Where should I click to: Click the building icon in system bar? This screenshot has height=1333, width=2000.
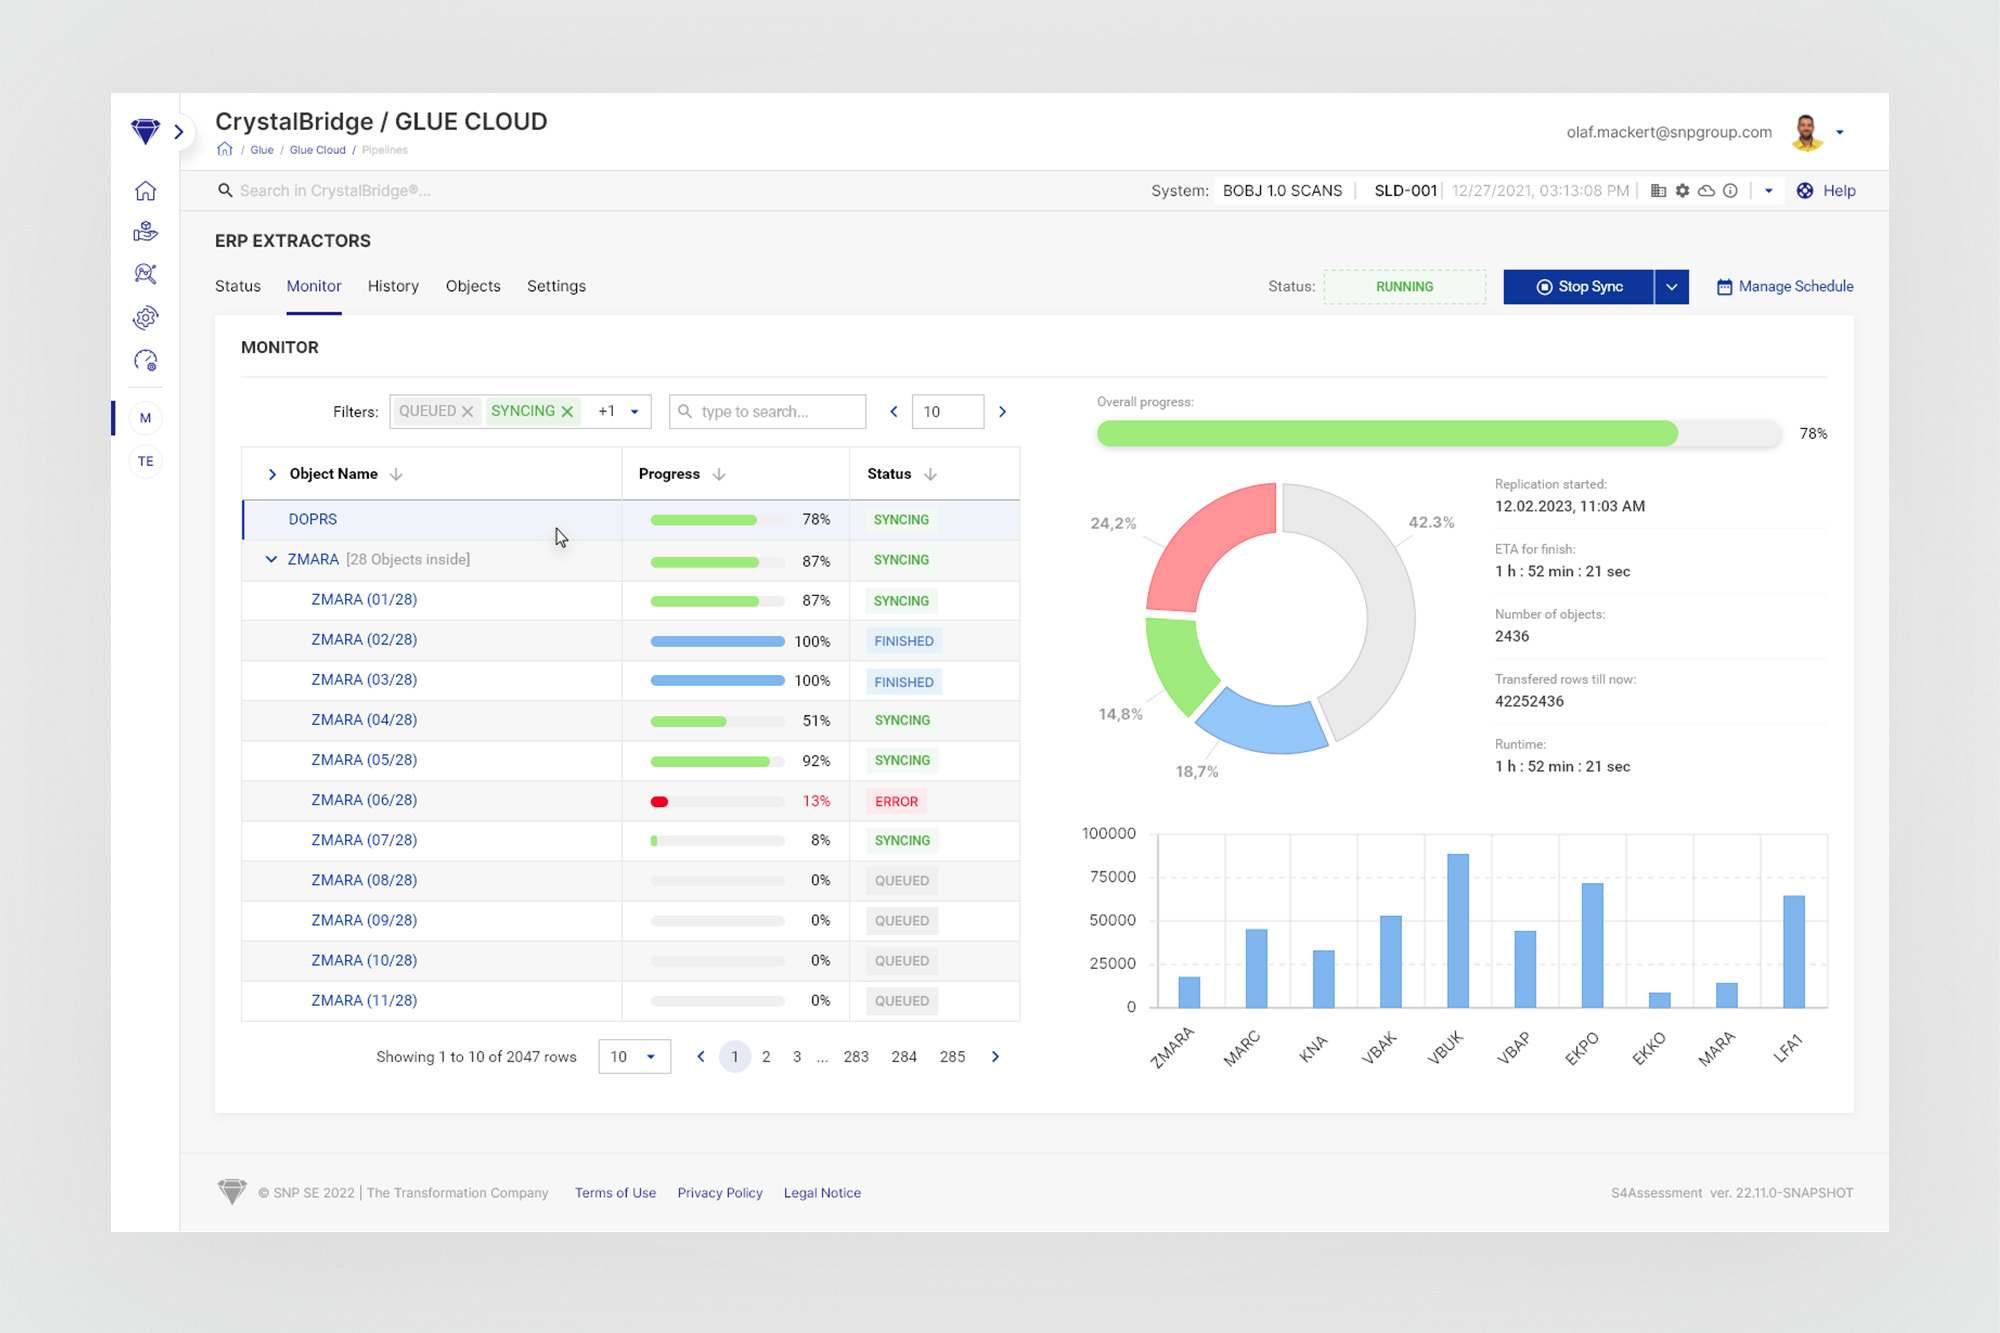(x=1658, y=191)
